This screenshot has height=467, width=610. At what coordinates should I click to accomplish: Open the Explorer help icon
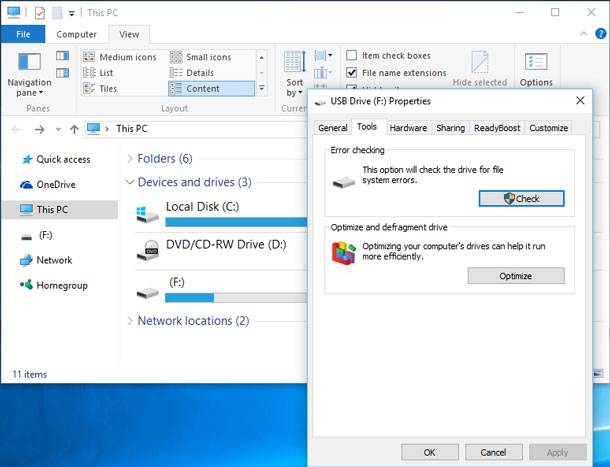coord(601,34)
